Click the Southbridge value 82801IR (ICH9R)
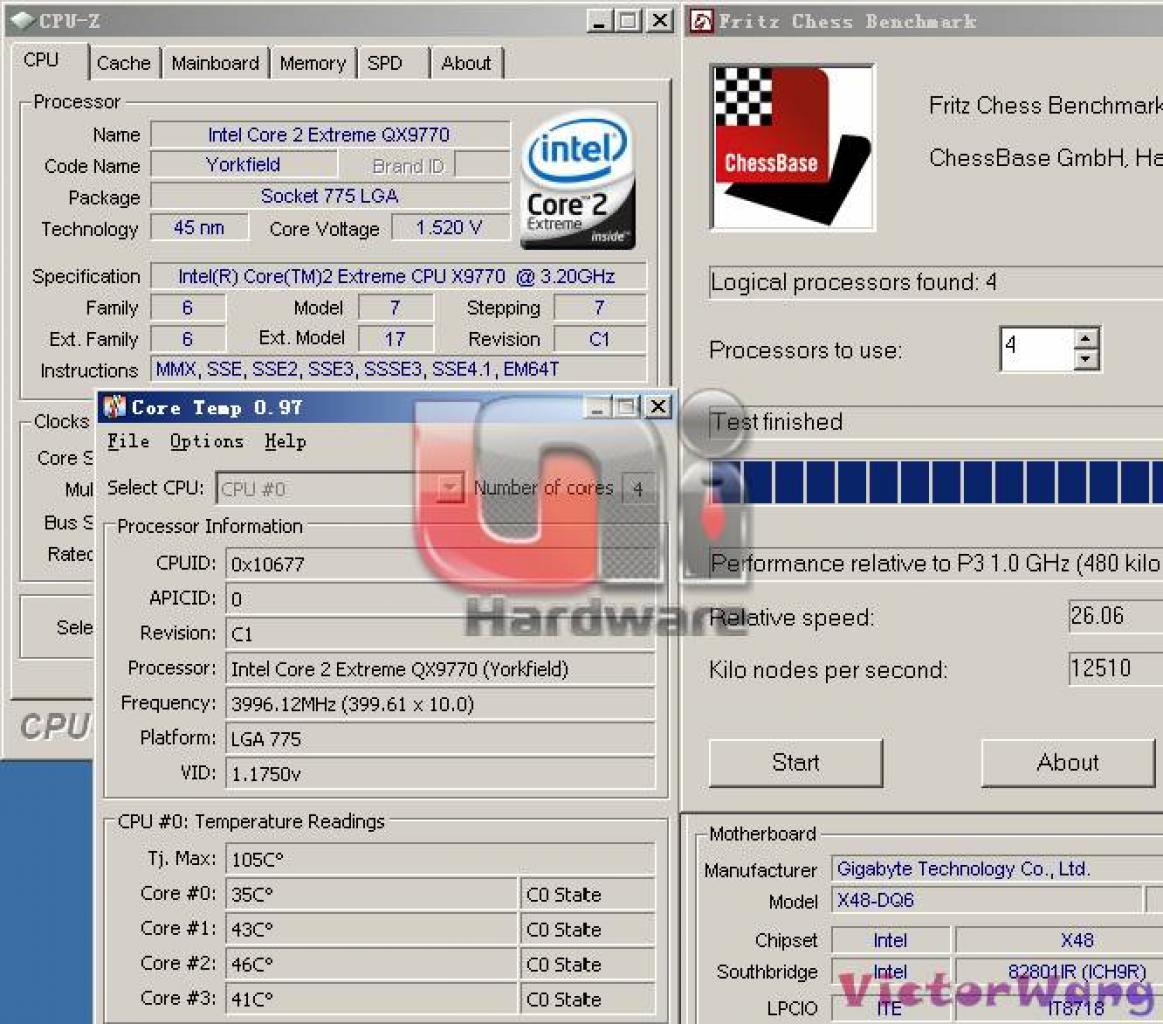1163x1024 pixels. [1059, 971]
